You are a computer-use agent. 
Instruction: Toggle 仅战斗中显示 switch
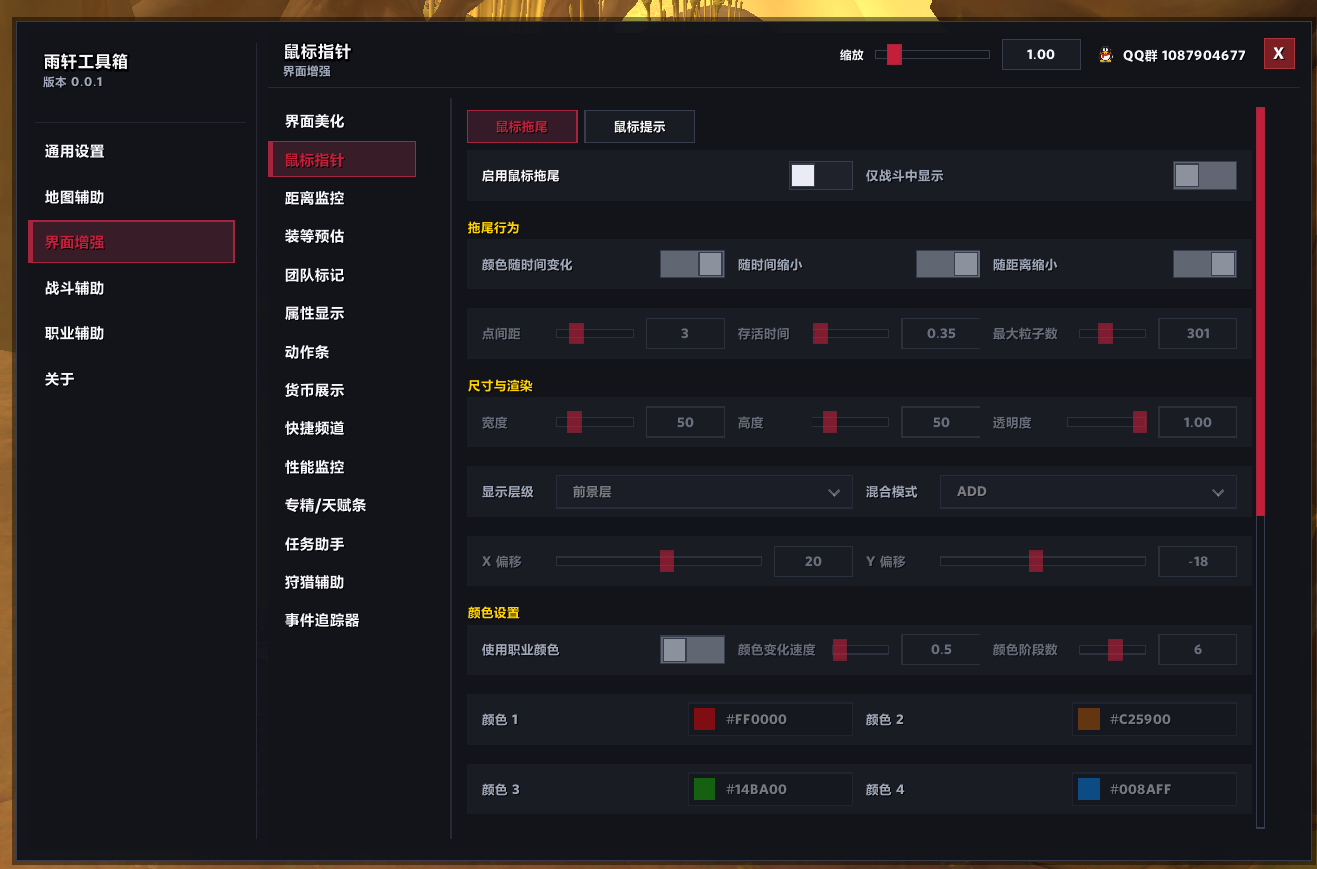click(x=1204, y=176)
